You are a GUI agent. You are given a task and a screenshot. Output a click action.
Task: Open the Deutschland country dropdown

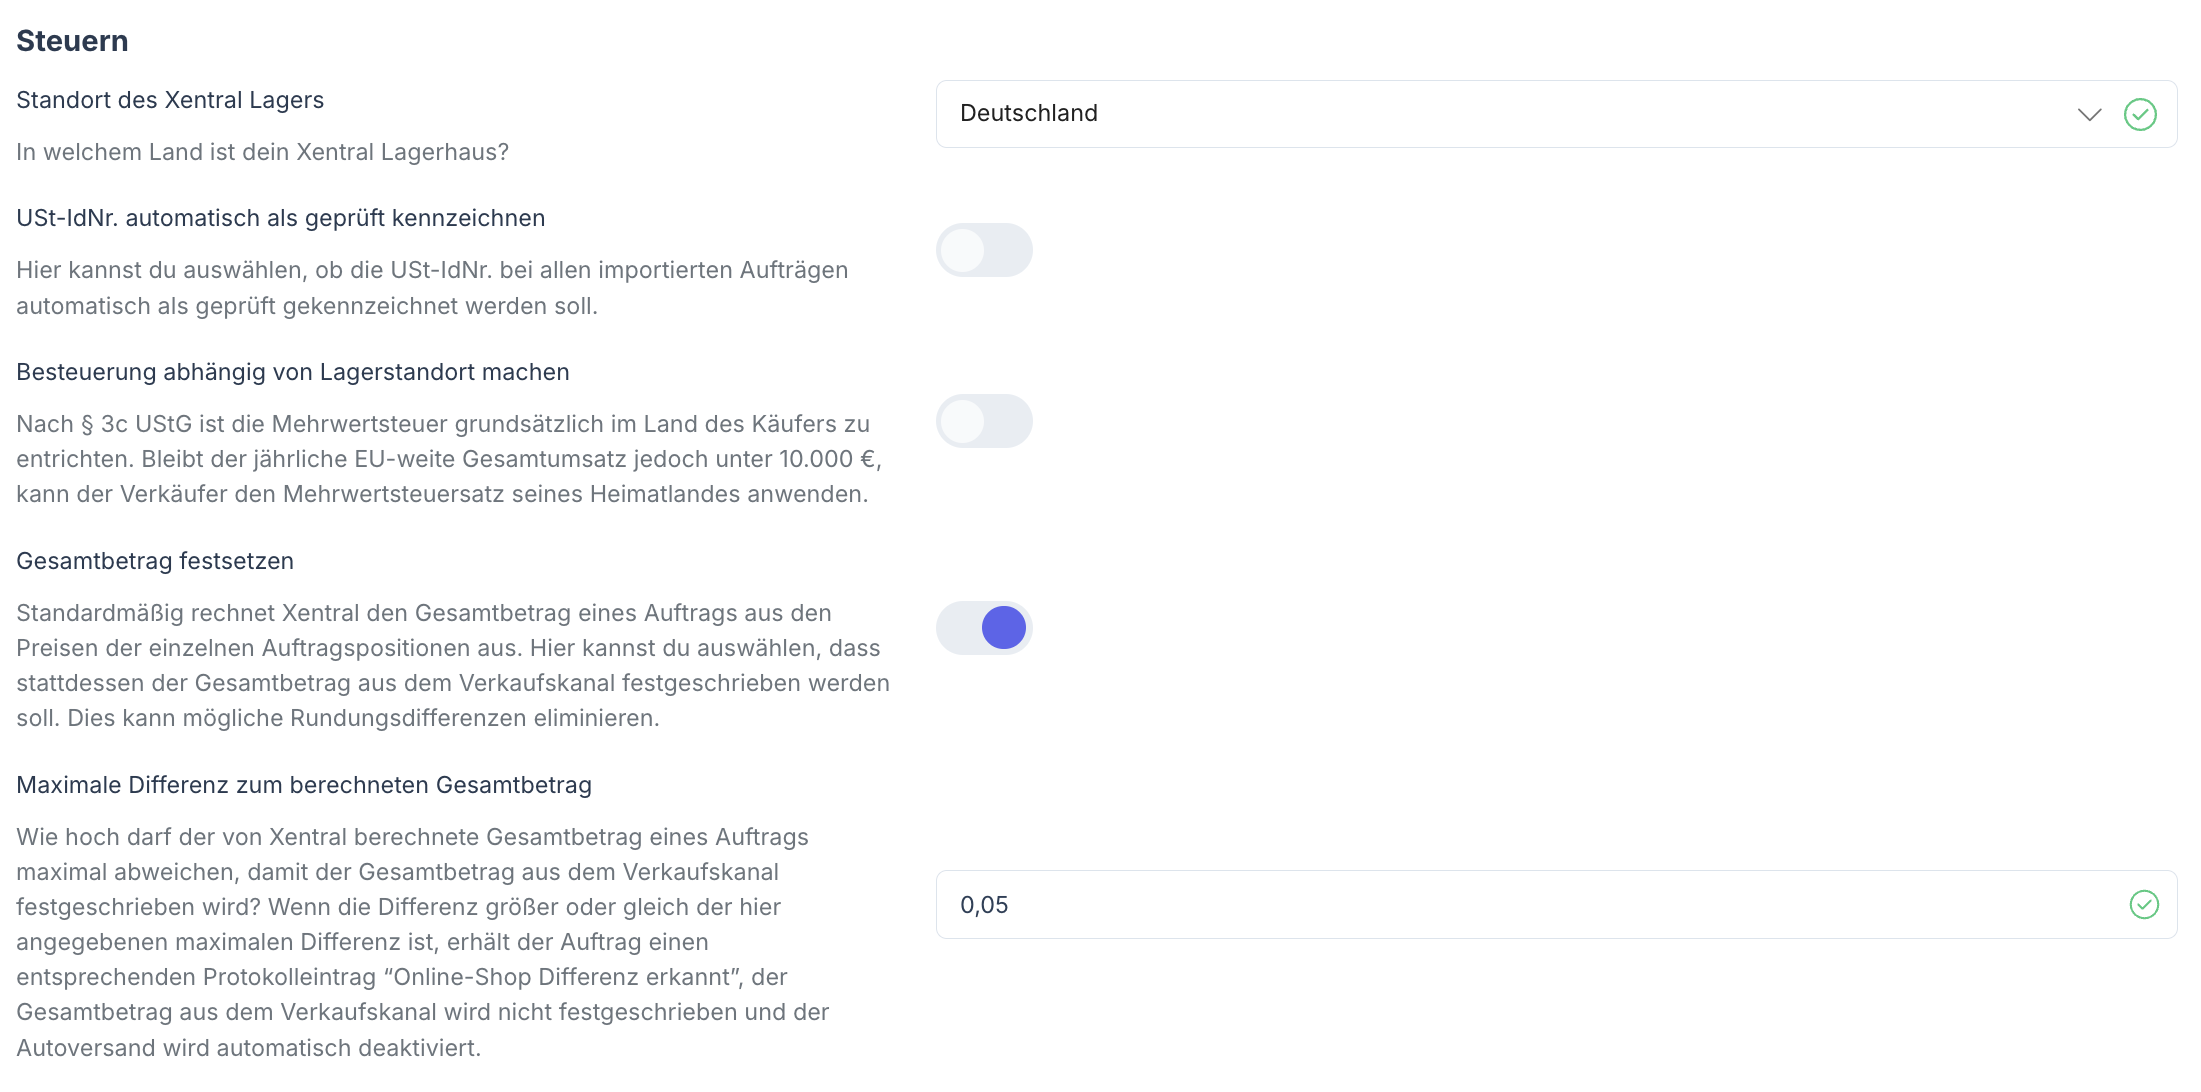pyautogui.click(x=1500, y=114)
